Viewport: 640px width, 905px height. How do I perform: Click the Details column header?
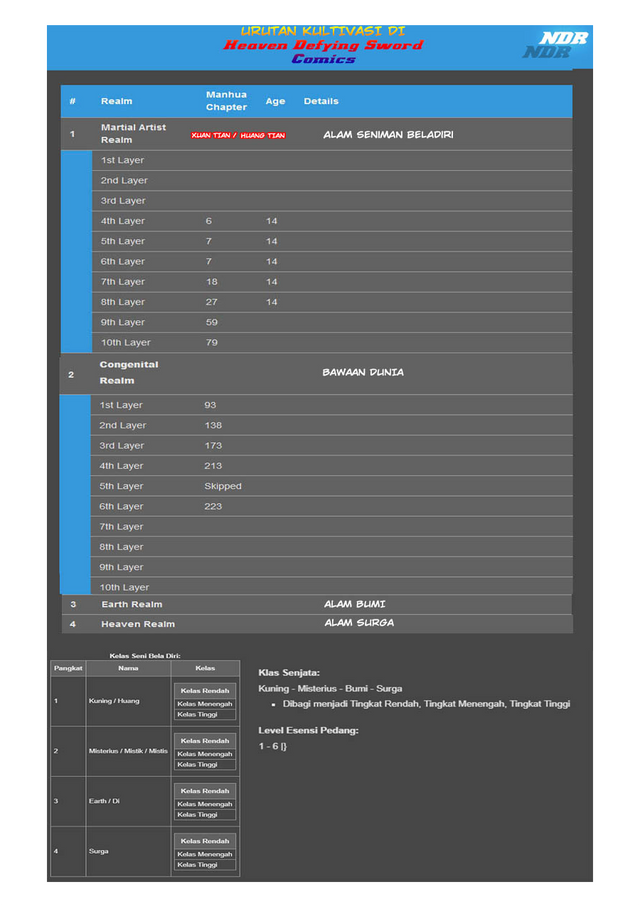click(x=321, y=101)
